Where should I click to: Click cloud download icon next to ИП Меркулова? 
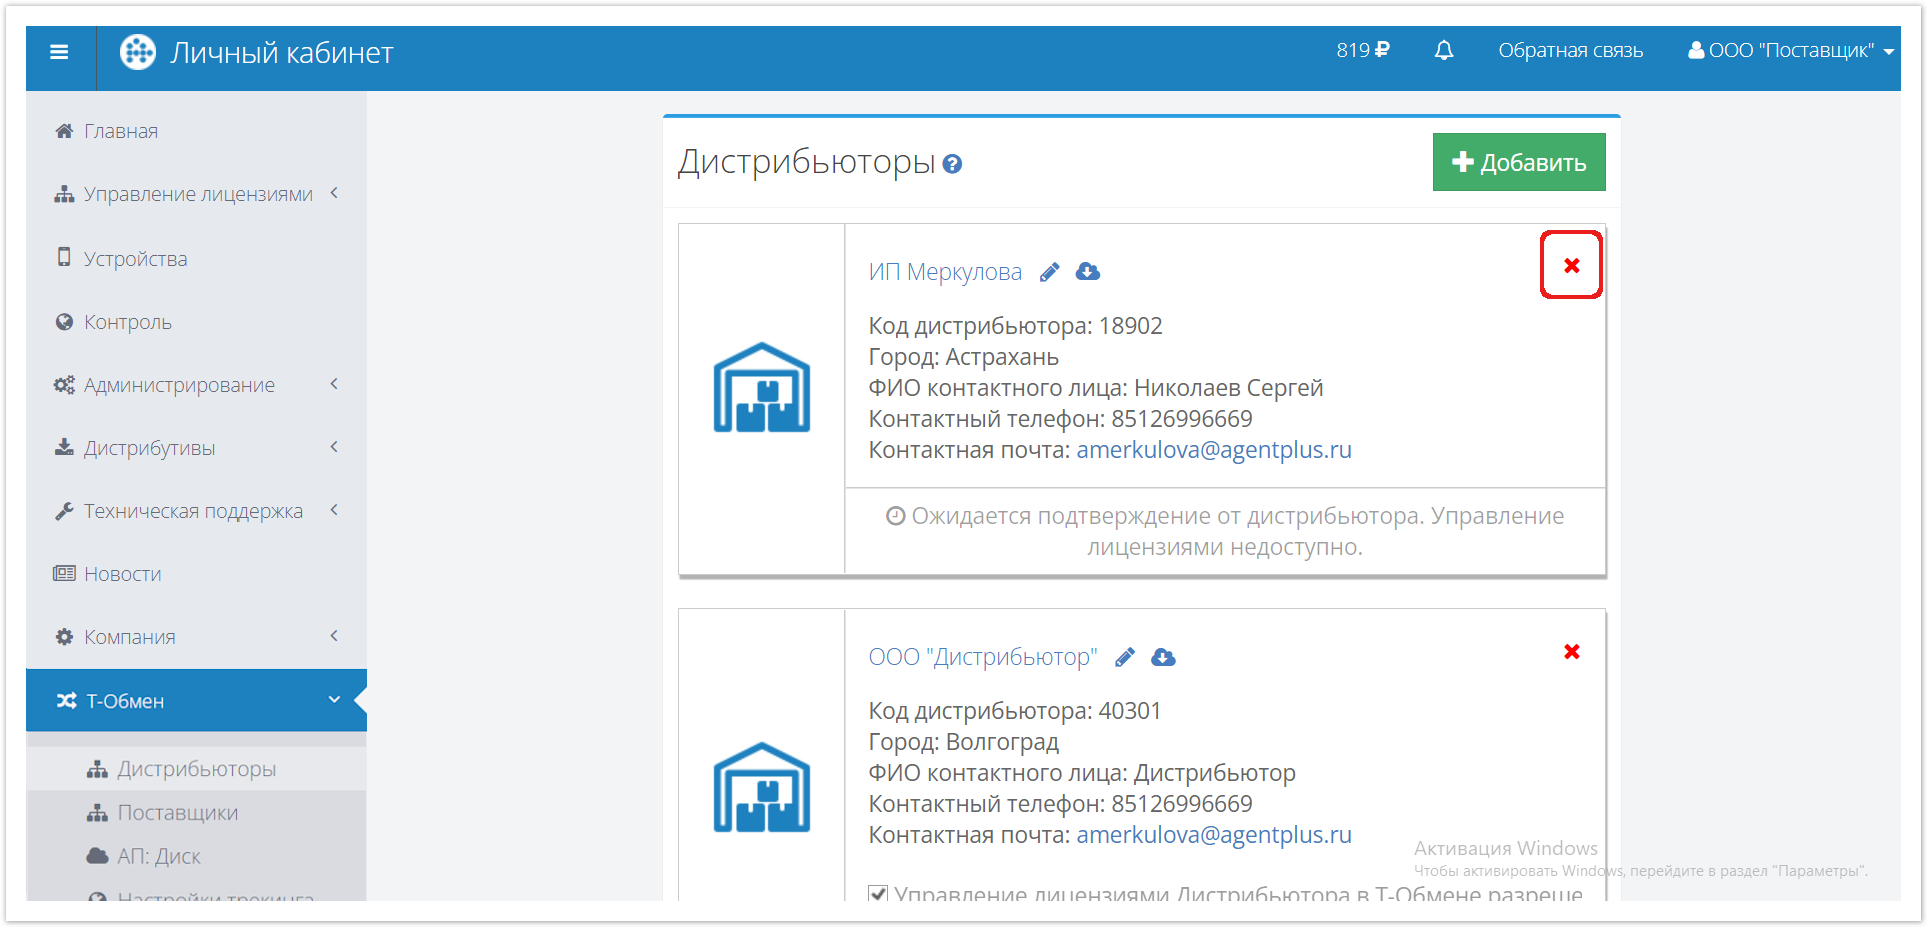[x=1088, y=272]
